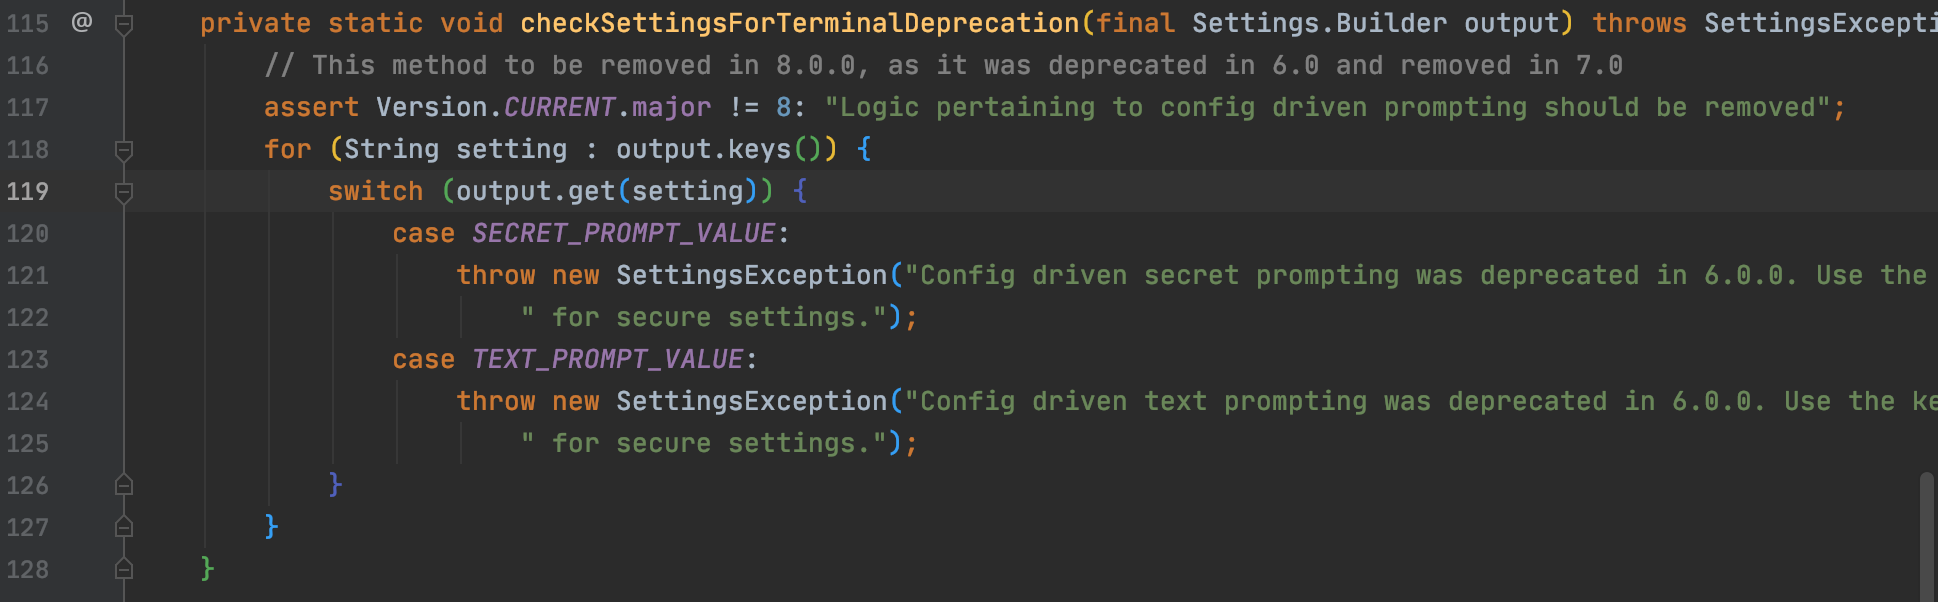The image size is (1938, 602).
Task: Collapse the for loop fold on line 118
Action: pos(124,150)
